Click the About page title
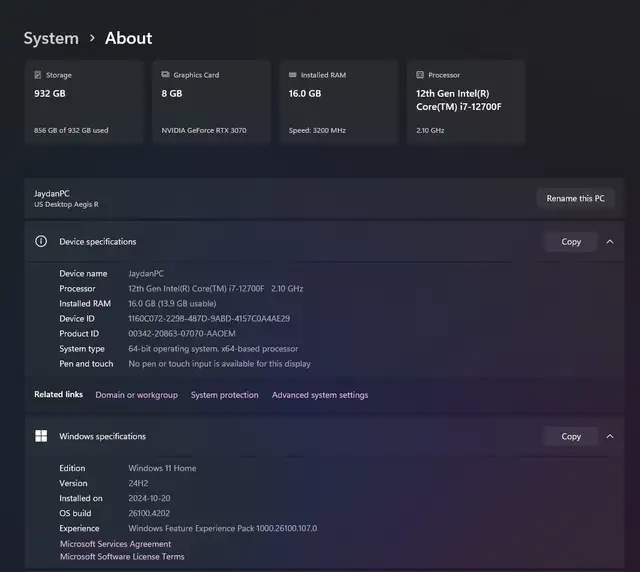Viewport: 640px width, 572px height. (x=129, y=38)
